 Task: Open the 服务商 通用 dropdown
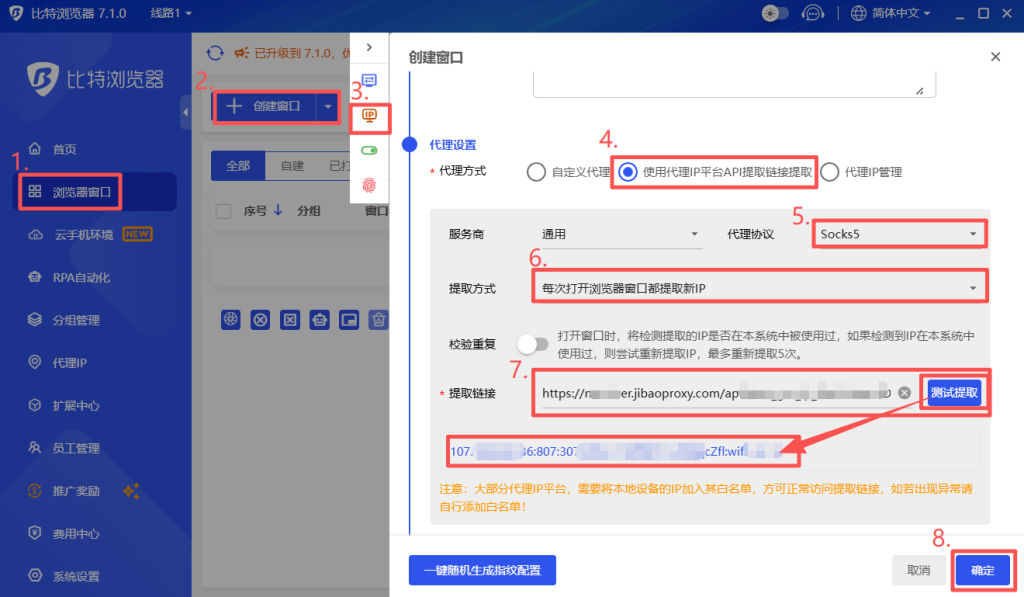point(617,234)
